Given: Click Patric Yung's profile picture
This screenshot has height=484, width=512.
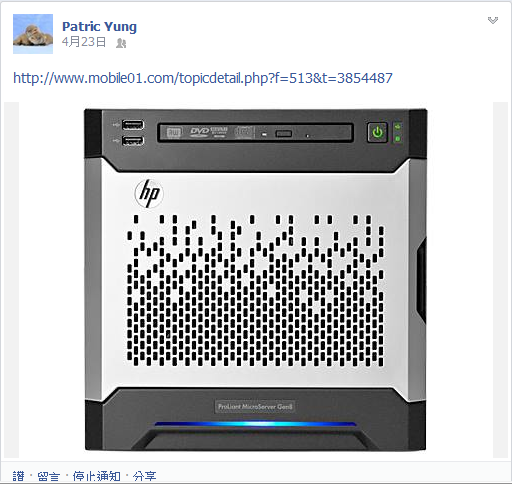Looking at the screenshot, I should tap(33, 34).
